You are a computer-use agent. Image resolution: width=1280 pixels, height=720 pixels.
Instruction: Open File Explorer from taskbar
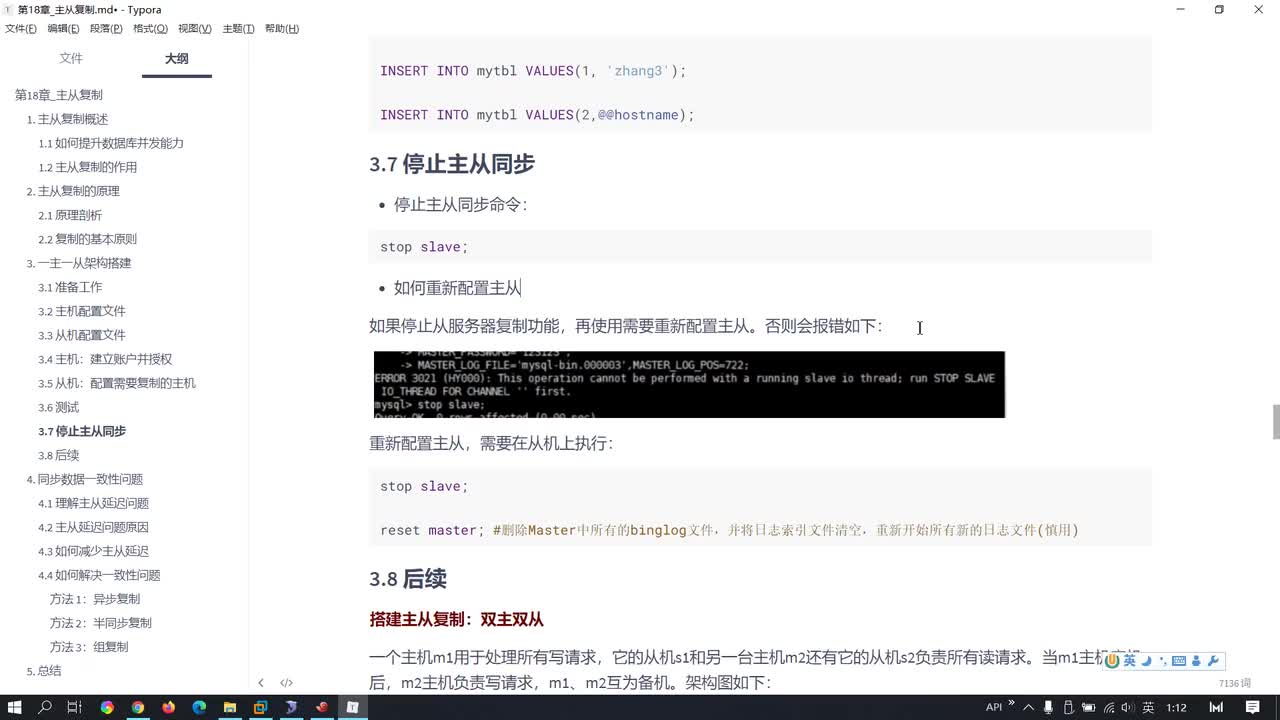pos(230,707)
